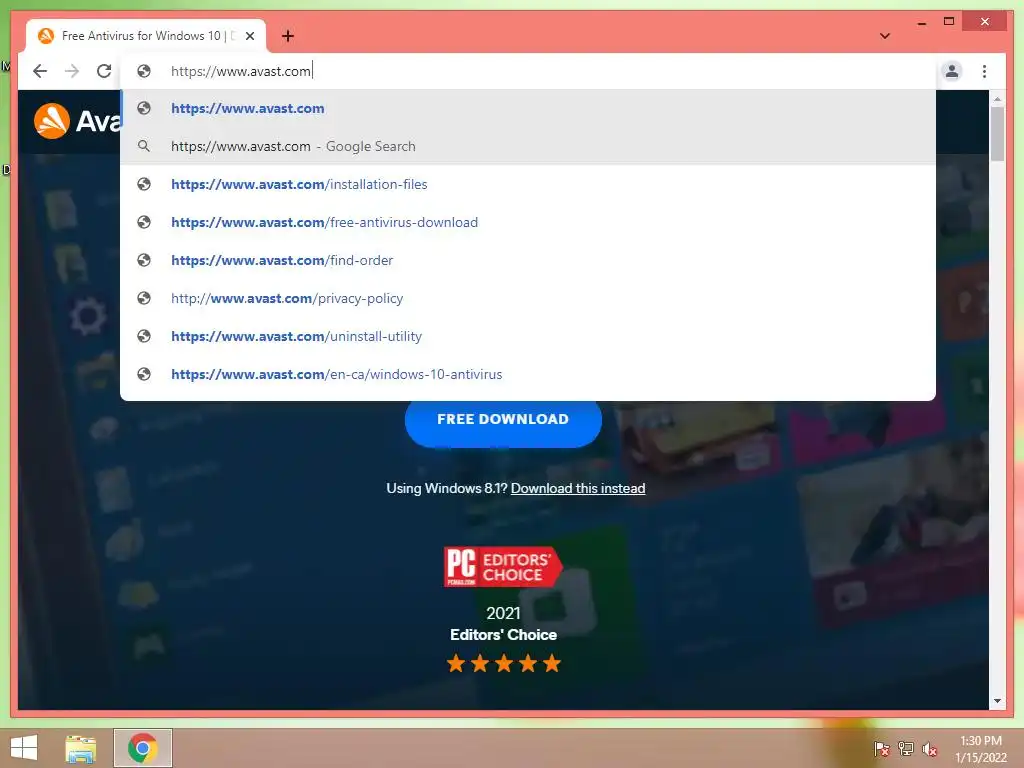Click the scrollbar down arrow

tap(997, 701)
